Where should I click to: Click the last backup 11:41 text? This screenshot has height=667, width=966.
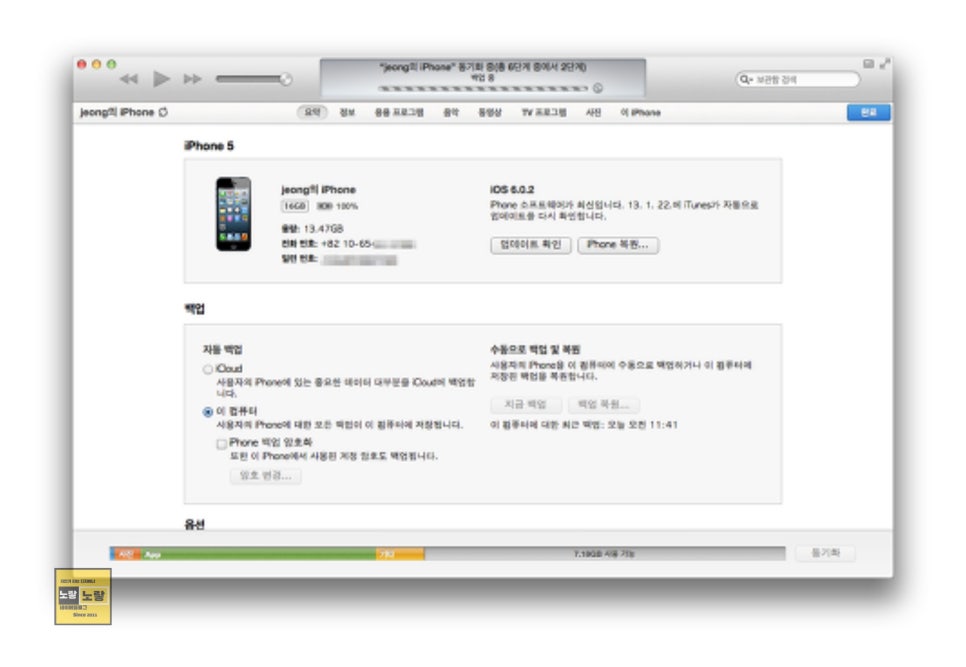584,424
